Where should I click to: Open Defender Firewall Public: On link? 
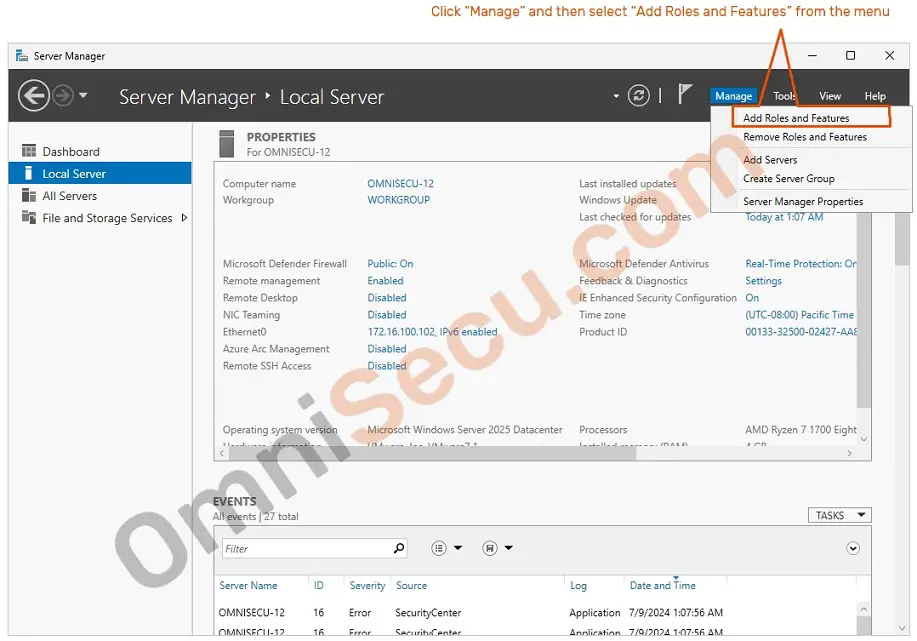390,264
